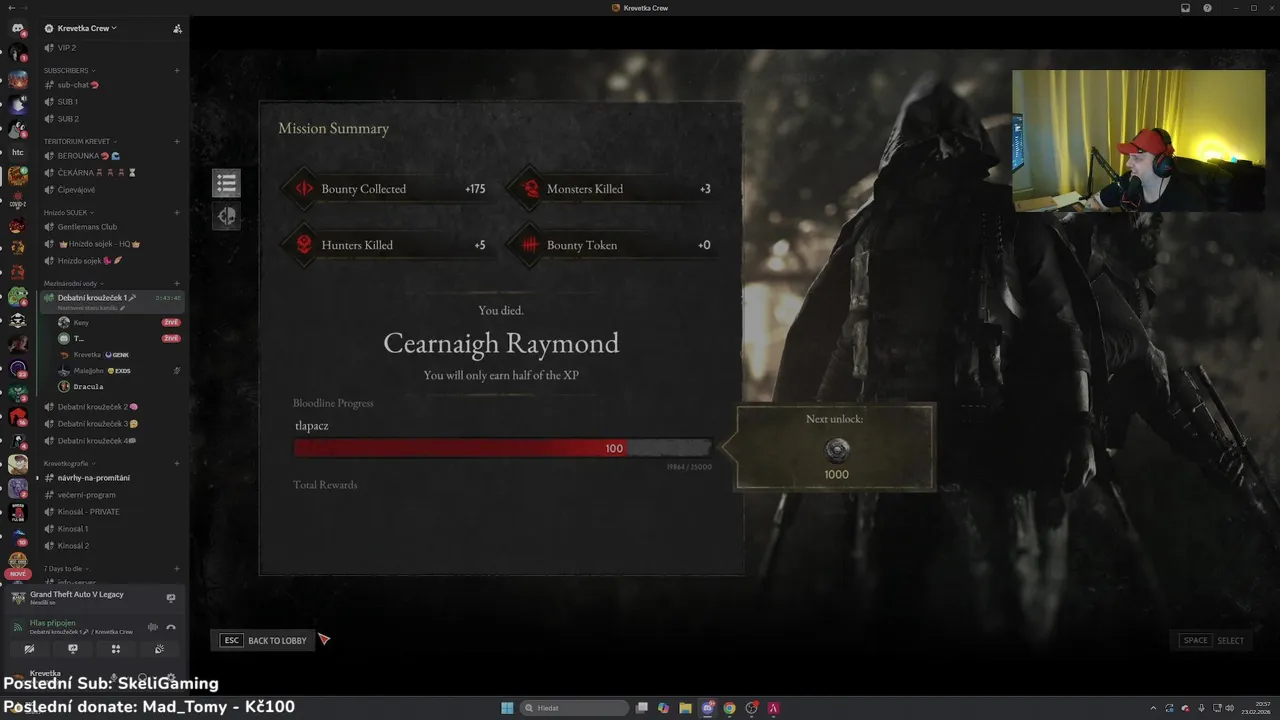Collapse the SUBSCRIBERS category
The width and height of the screenshot is (1280, 720).
point(69,71)
